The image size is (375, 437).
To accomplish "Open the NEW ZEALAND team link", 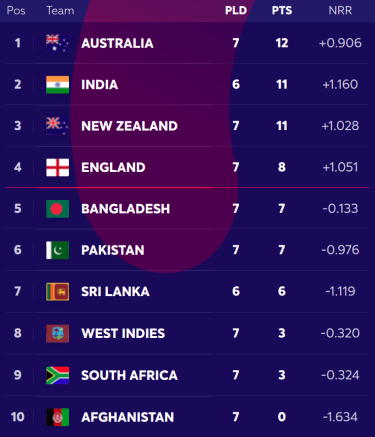I will pyautogui.click(x=129, y=126).
